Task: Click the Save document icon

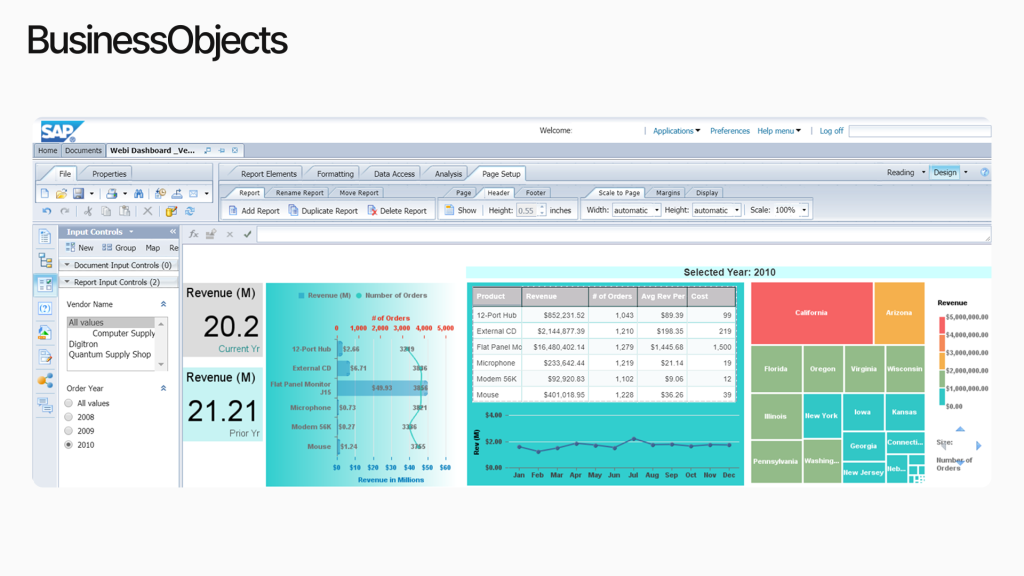Action: (x=78, y=194)
